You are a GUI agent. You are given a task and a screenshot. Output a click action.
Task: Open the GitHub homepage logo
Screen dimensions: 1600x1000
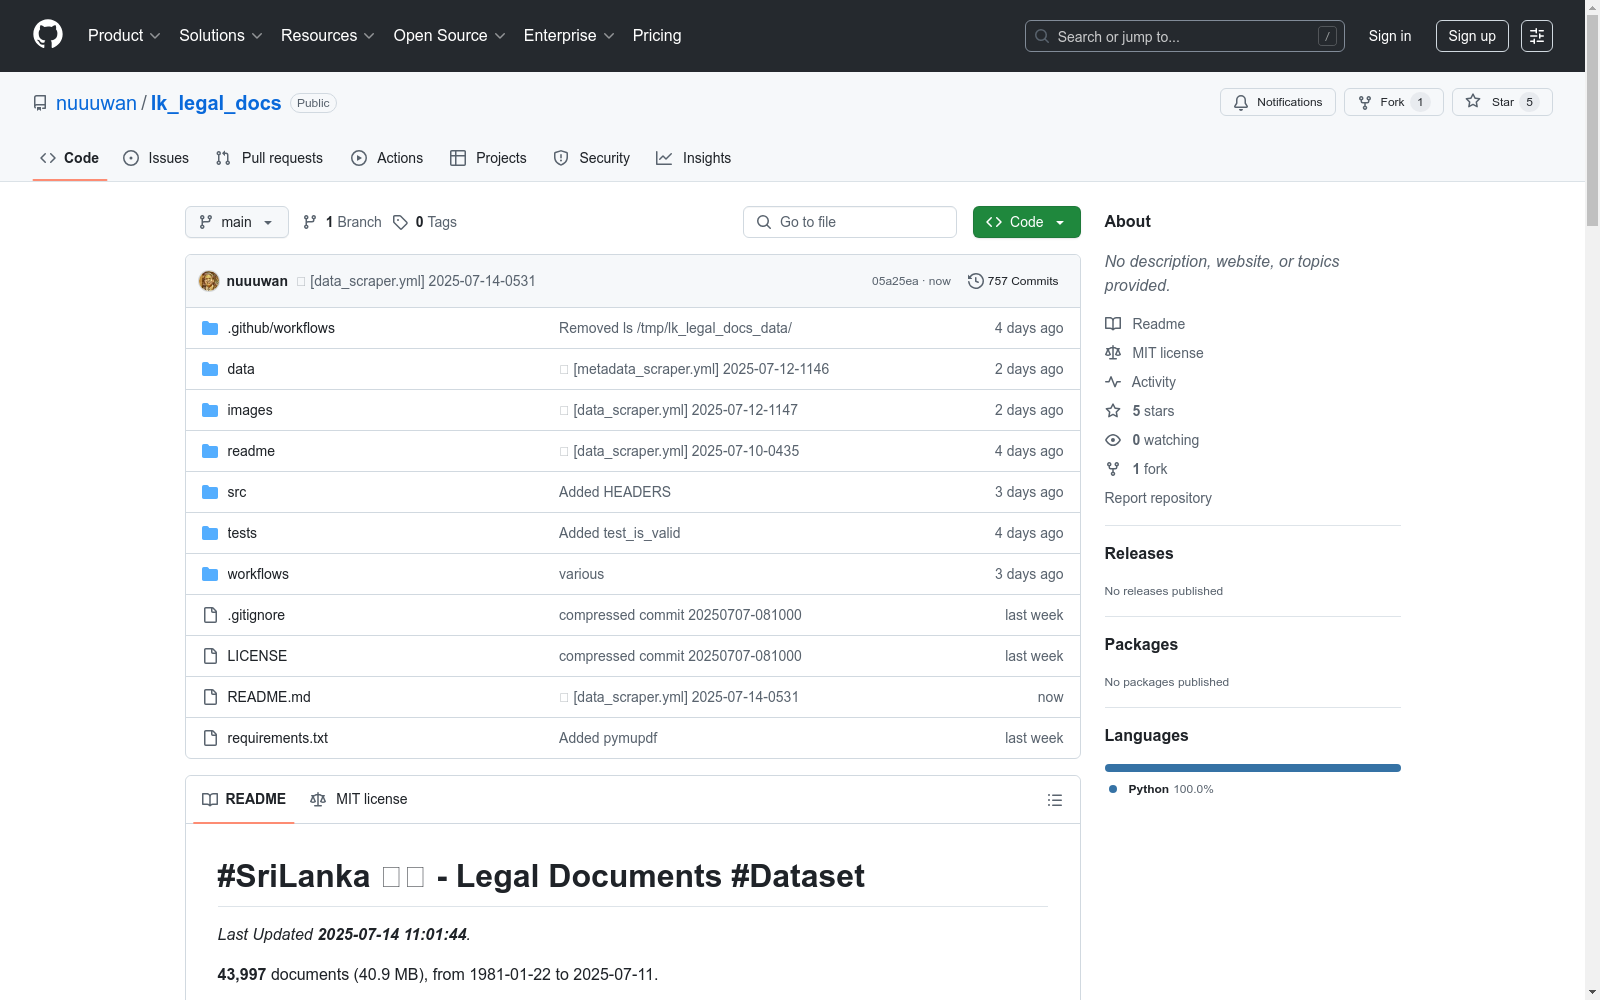pos(48,35)
